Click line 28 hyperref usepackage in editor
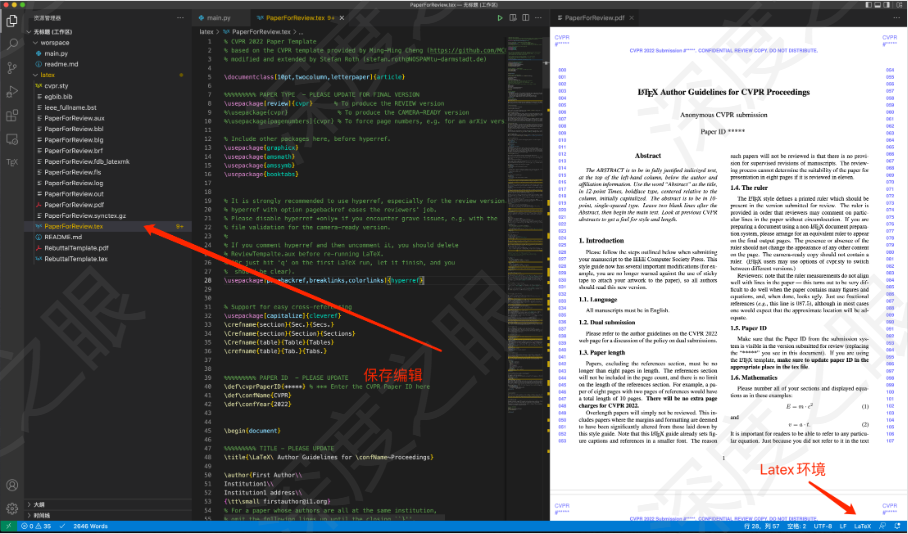 [324, 280]
